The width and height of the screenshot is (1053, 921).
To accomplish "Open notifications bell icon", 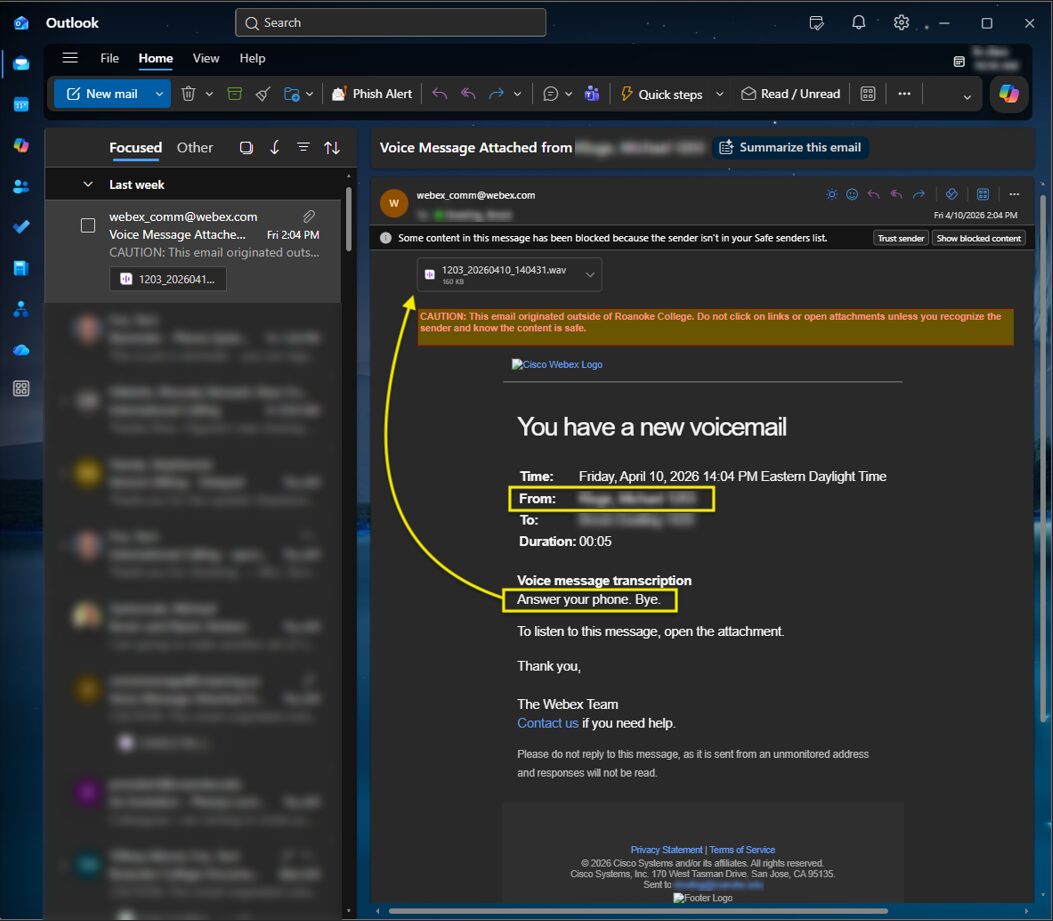I will pos(858,23).
